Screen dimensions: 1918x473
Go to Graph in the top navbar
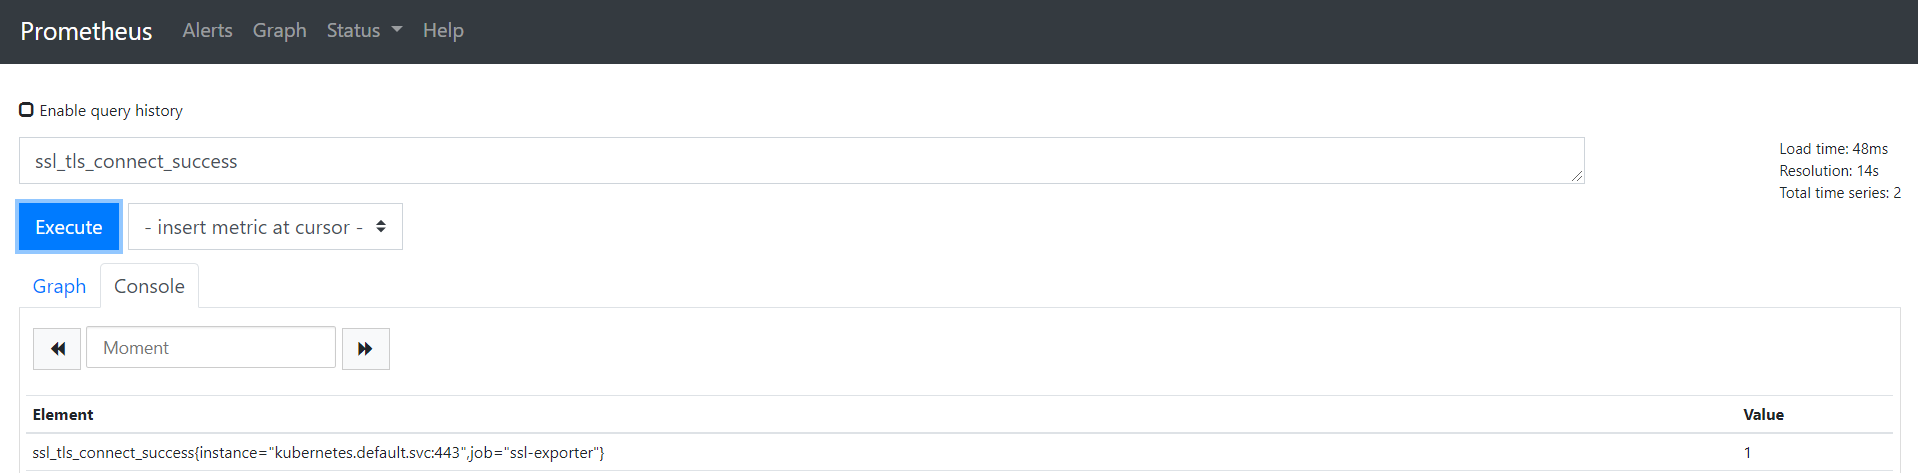coord(279,30)
